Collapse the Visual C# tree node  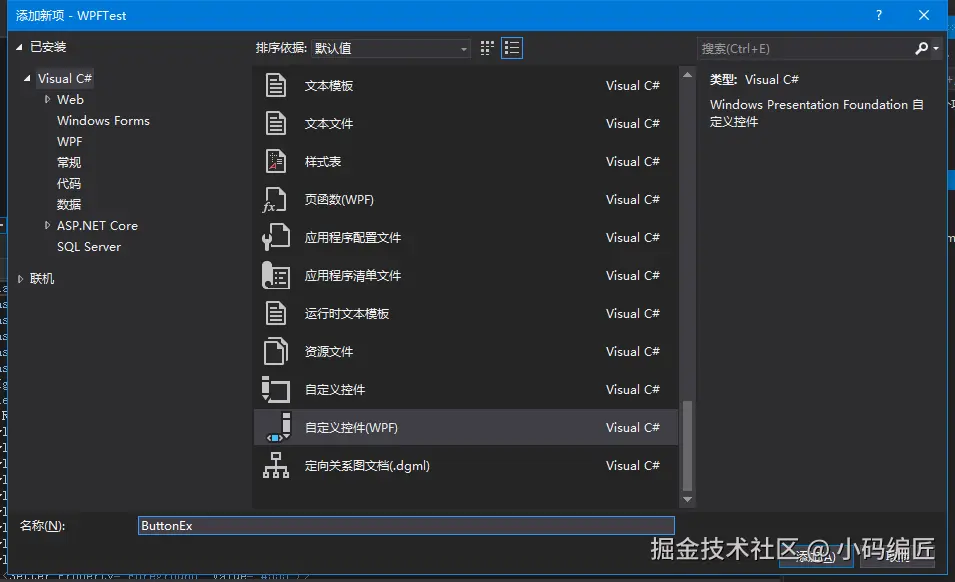point(27,79)
